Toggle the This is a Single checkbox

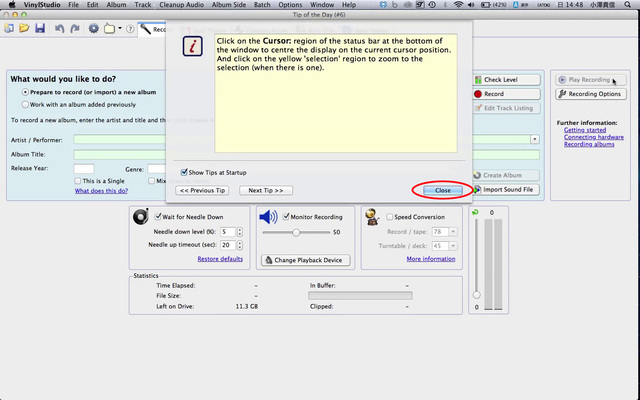(78, 181)
